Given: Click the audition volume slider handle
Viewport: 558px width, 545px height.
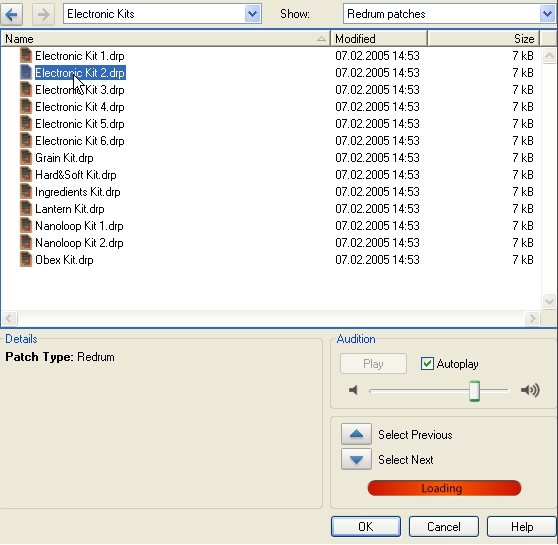Looking at the screenshot, I should pyautogui.click(x=474, y=391).
